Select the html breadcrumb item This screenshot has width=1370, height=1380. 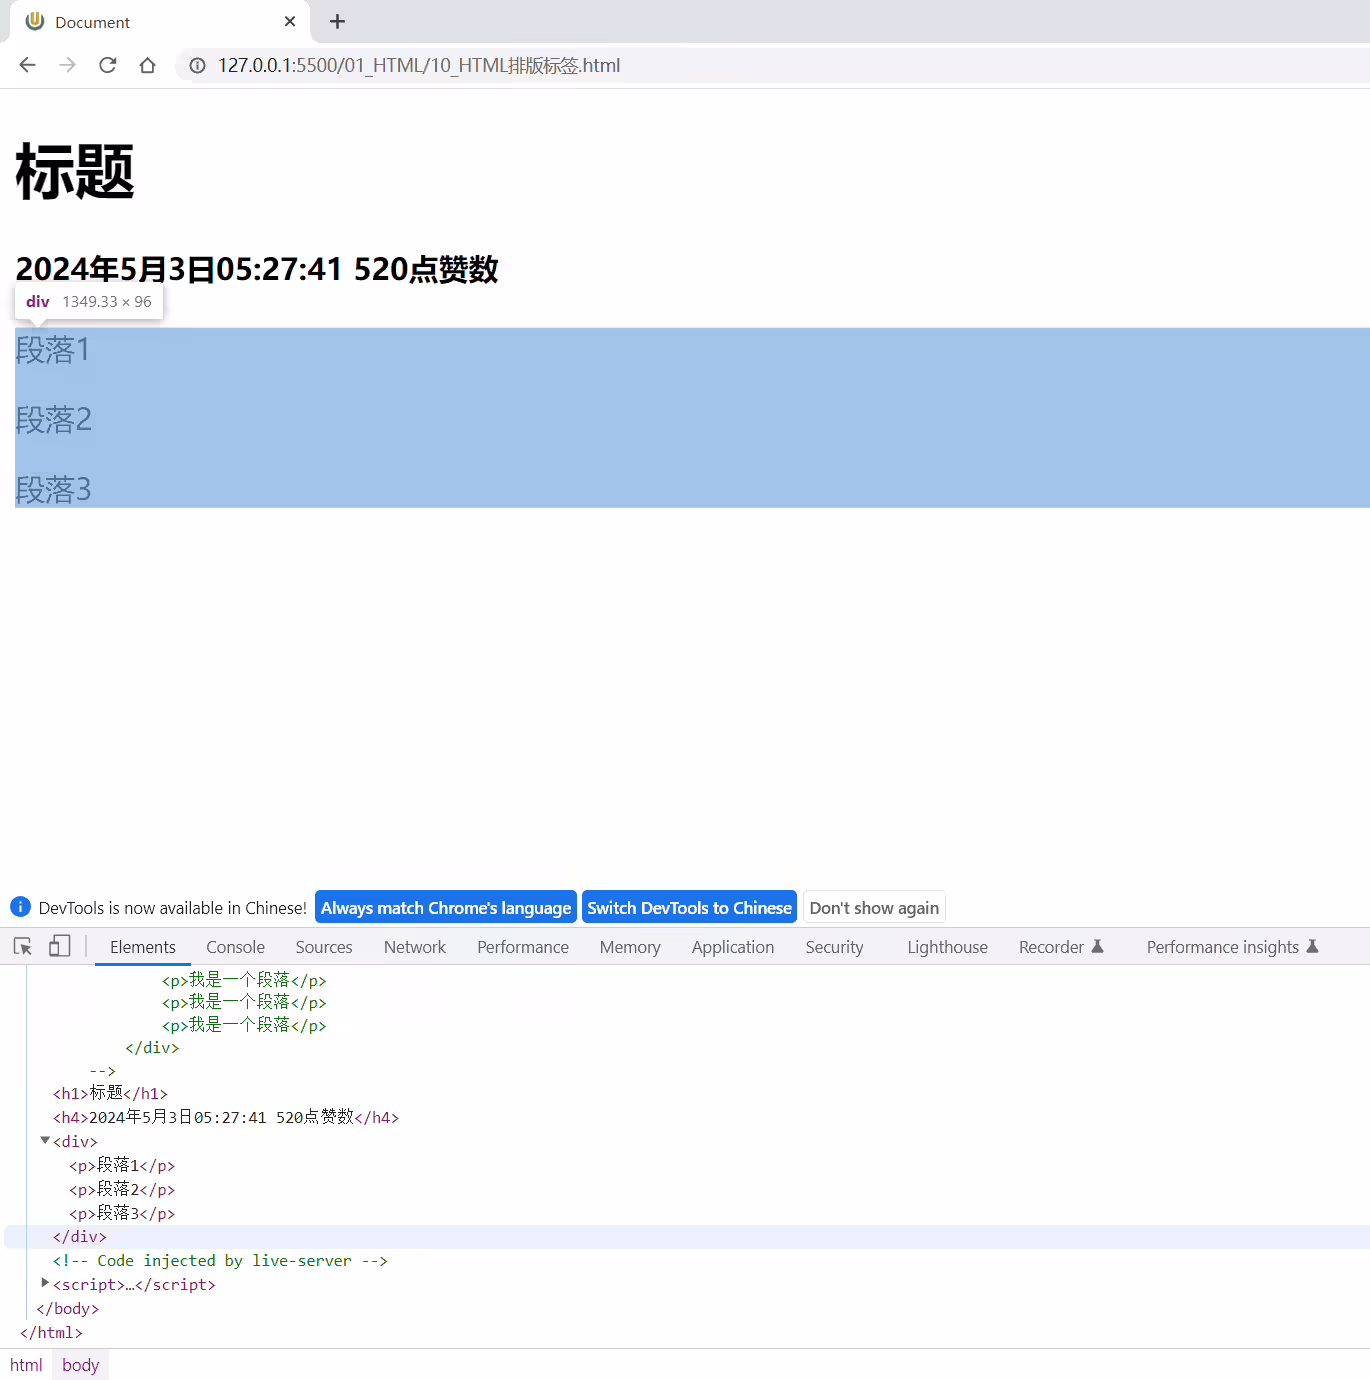click(26, 1365)
